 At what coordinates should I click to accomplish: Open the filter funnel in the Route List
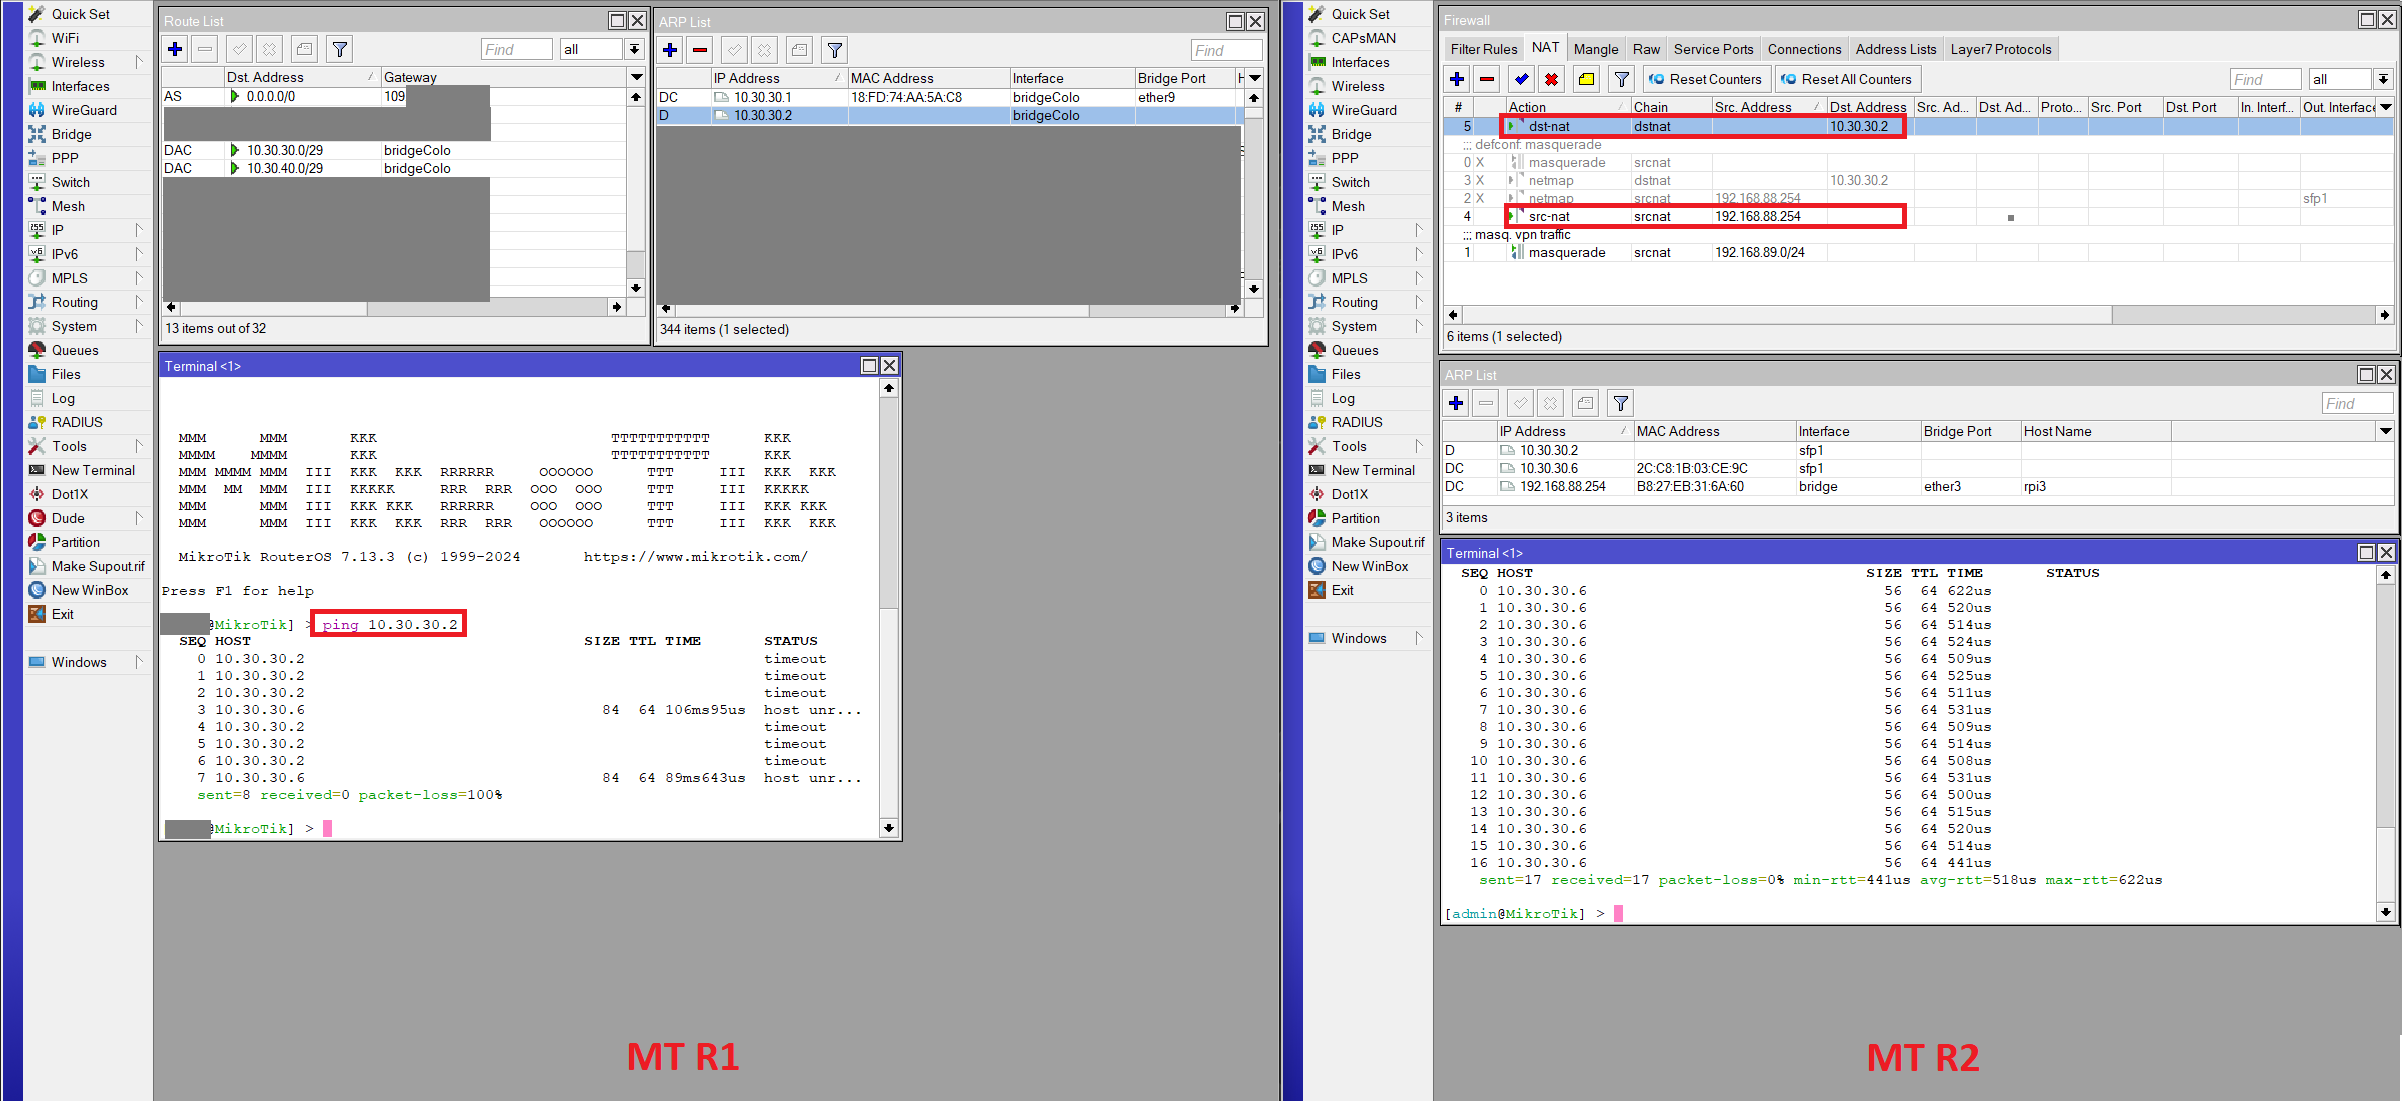coord(339,48)
